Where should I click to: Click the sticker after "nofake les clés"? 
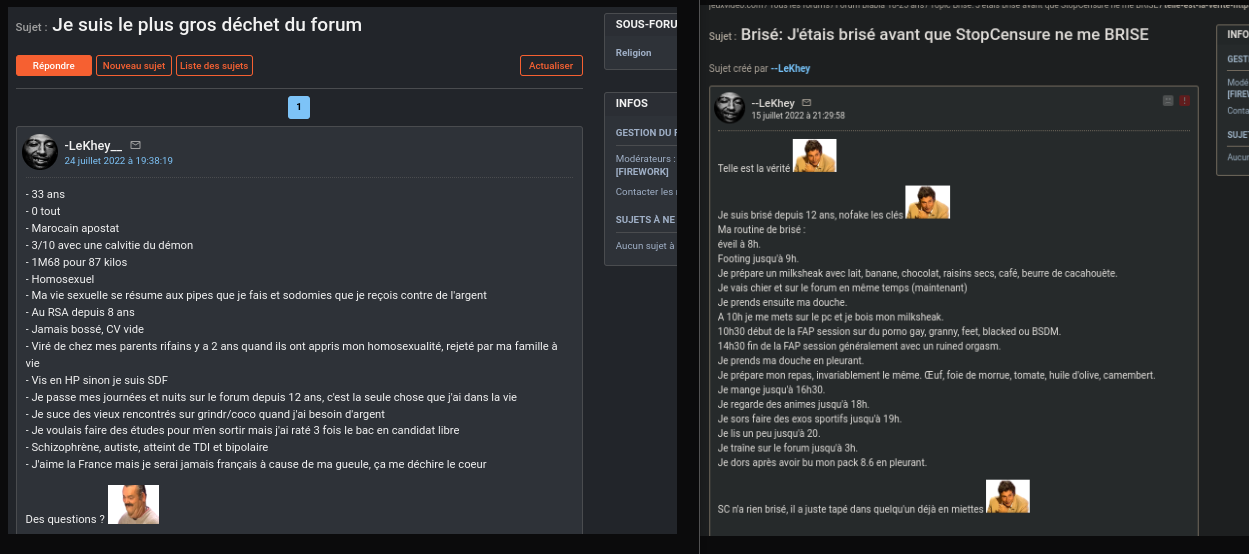(927, 202)
